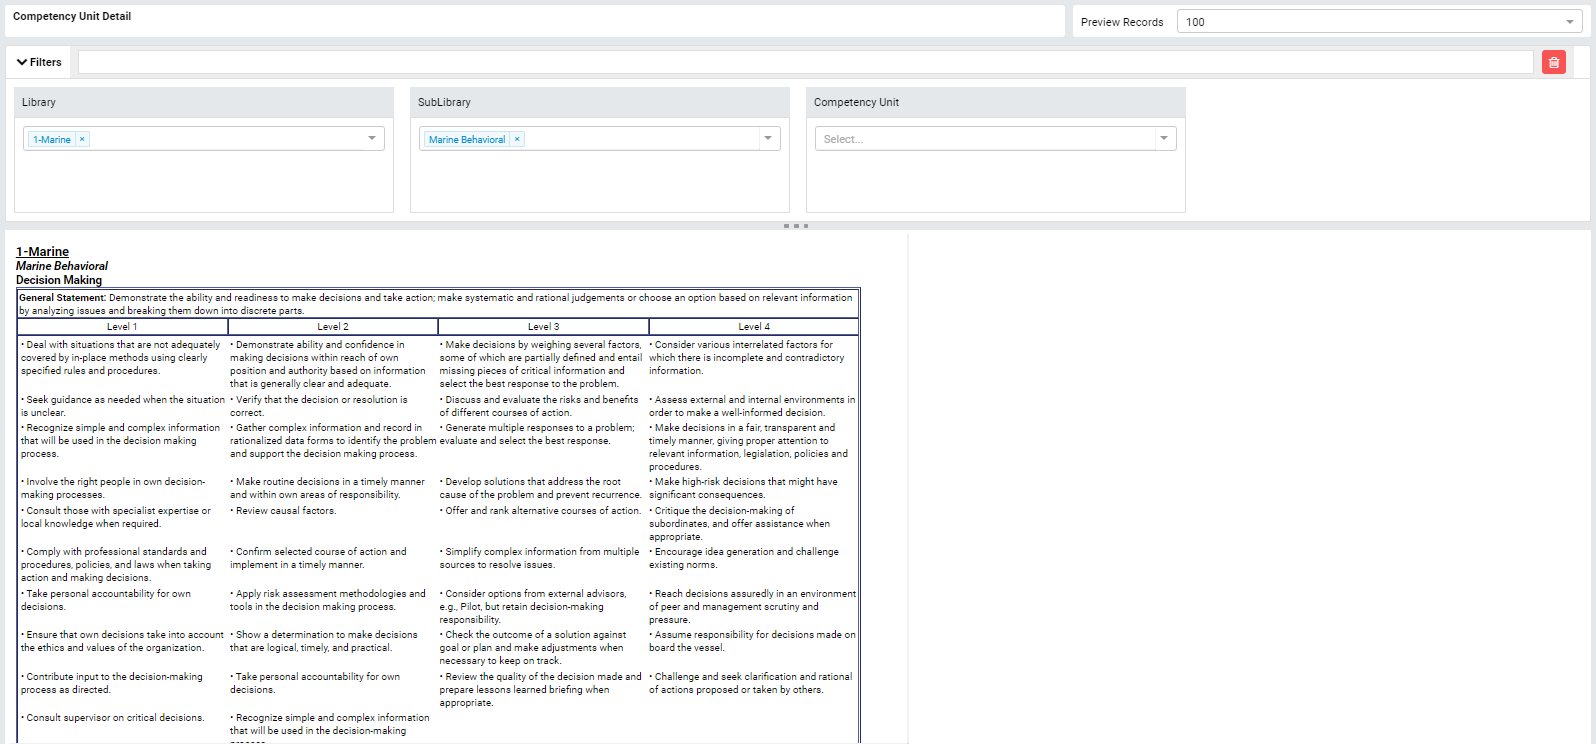Click the filter summary input field
1596x744 pixels.
[805, 62]
